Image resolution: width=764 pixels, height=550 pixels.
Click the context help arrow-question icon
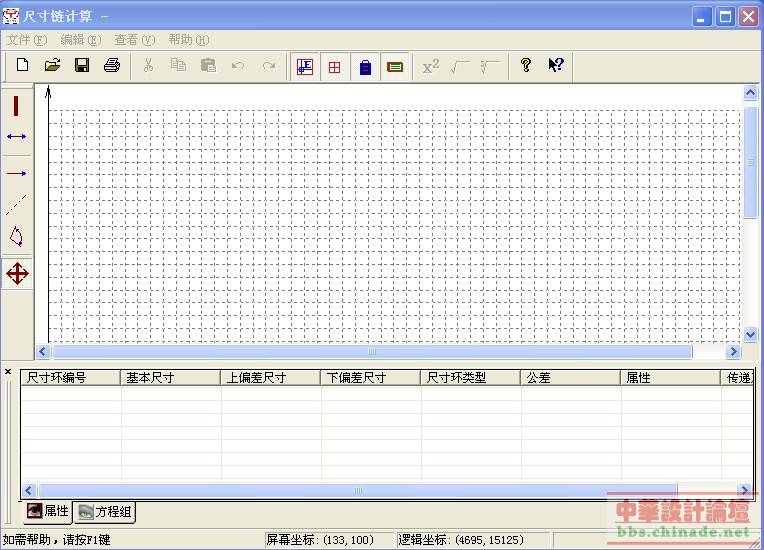point(555,66)
